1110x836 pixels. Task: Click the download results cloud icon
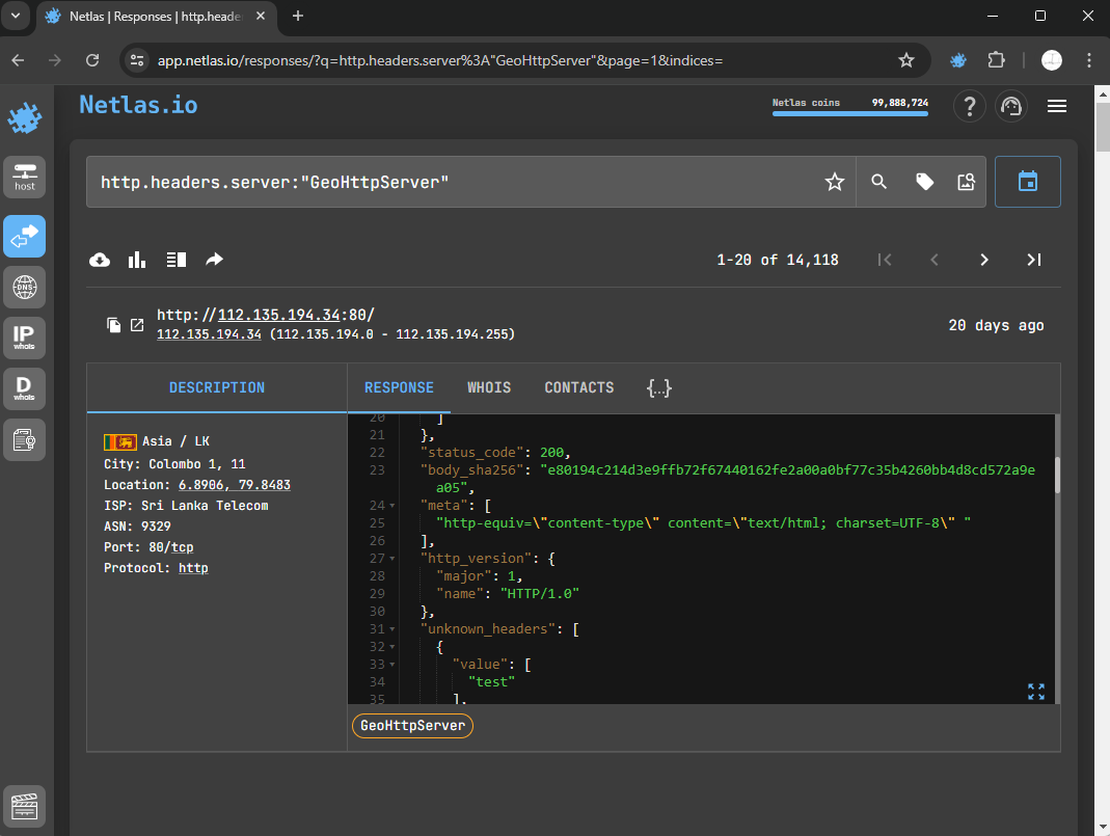[100, 260]
